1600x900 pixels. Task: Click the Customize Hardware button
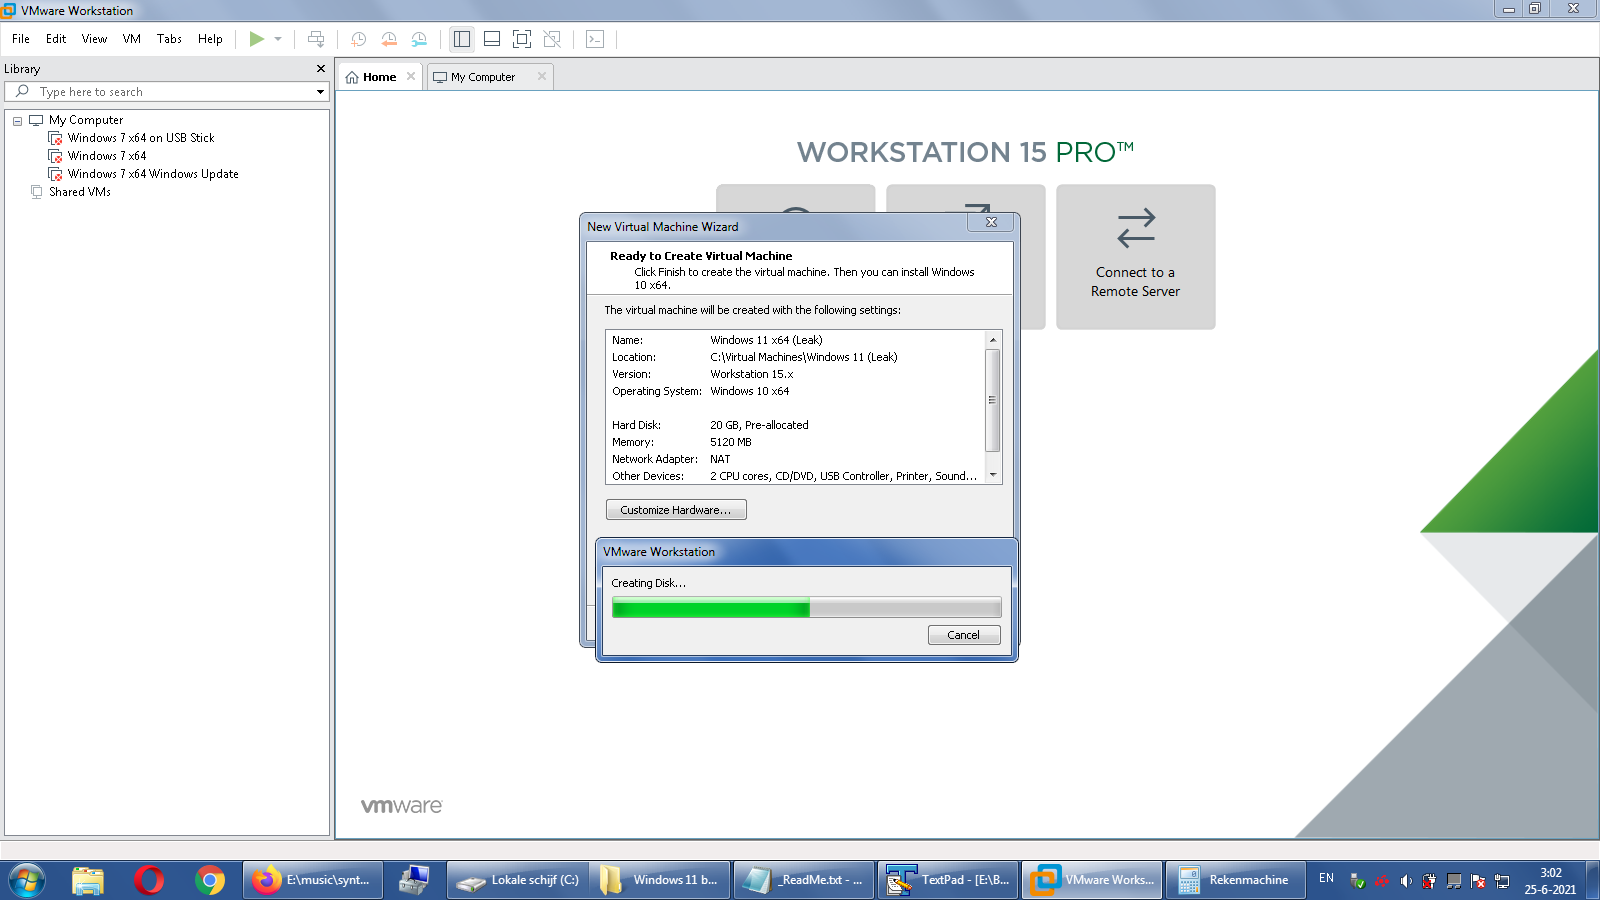pyautogui.click(x=675, y=510)
